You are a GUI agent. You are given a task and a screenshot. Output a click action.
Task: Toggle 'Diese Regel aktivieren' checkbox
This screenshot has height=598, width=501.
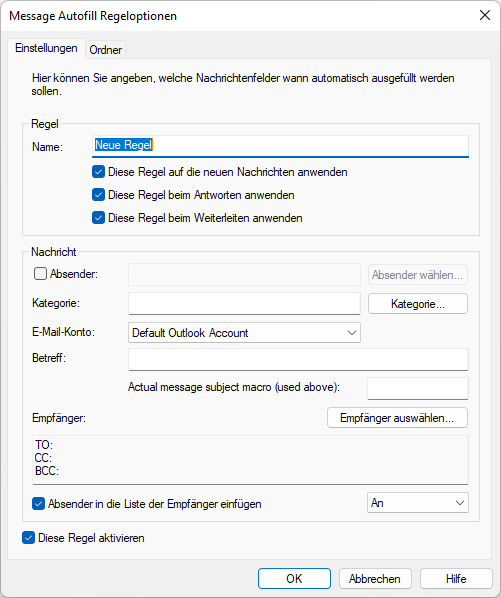click(29, 538)
